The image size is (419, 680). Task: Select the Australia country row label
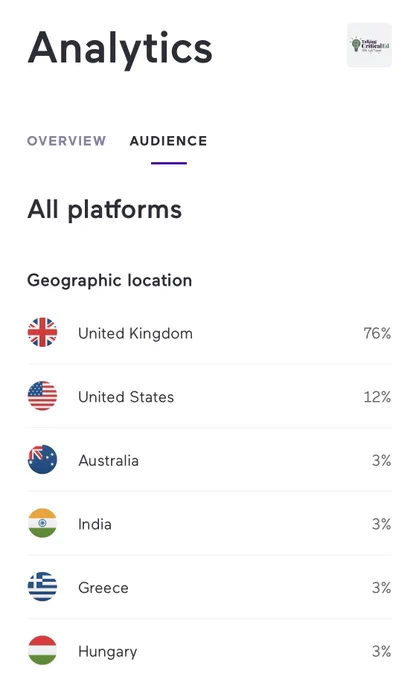(x=108, y=461)
